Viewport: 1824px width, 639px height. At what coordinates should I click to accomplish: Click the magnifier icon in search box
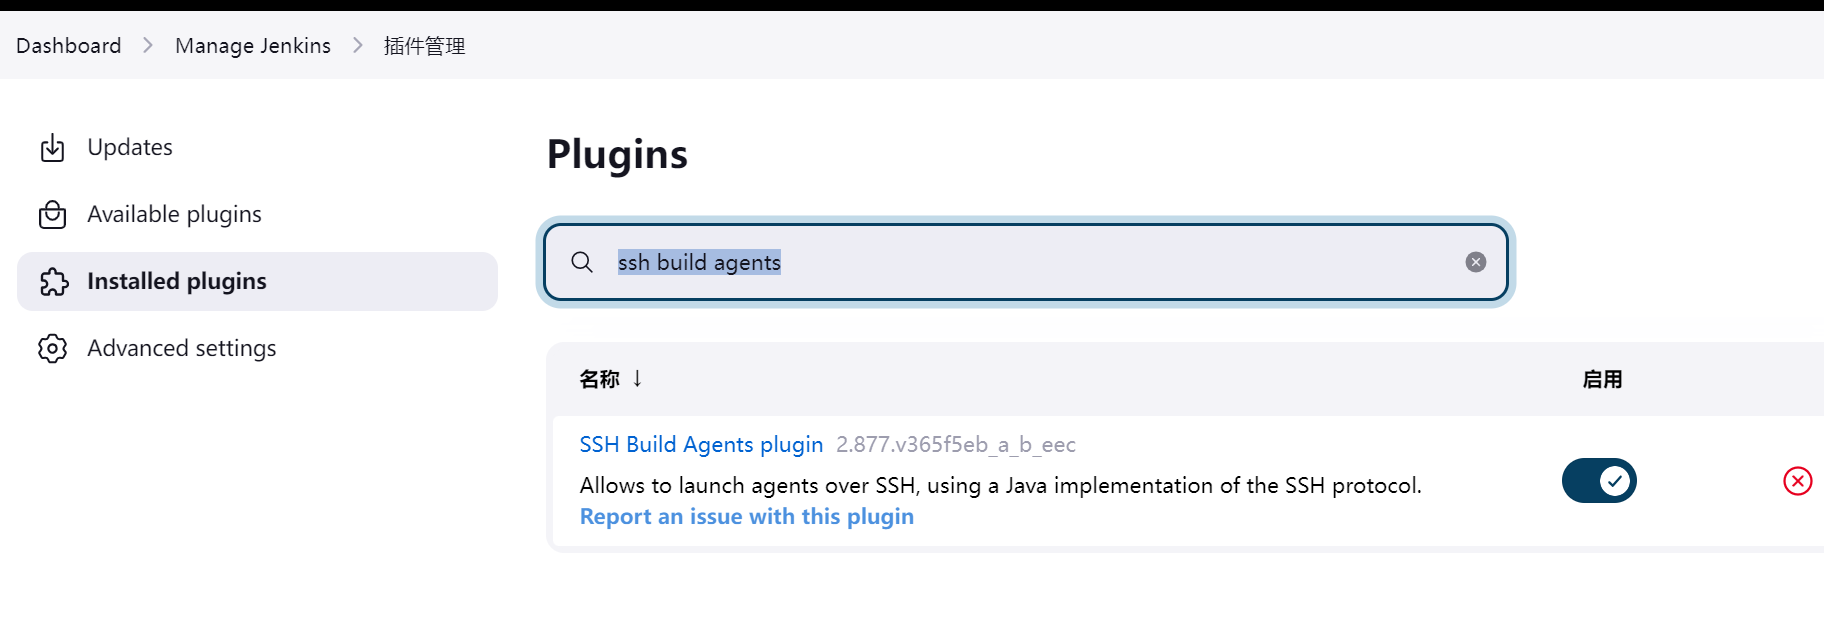582,262
